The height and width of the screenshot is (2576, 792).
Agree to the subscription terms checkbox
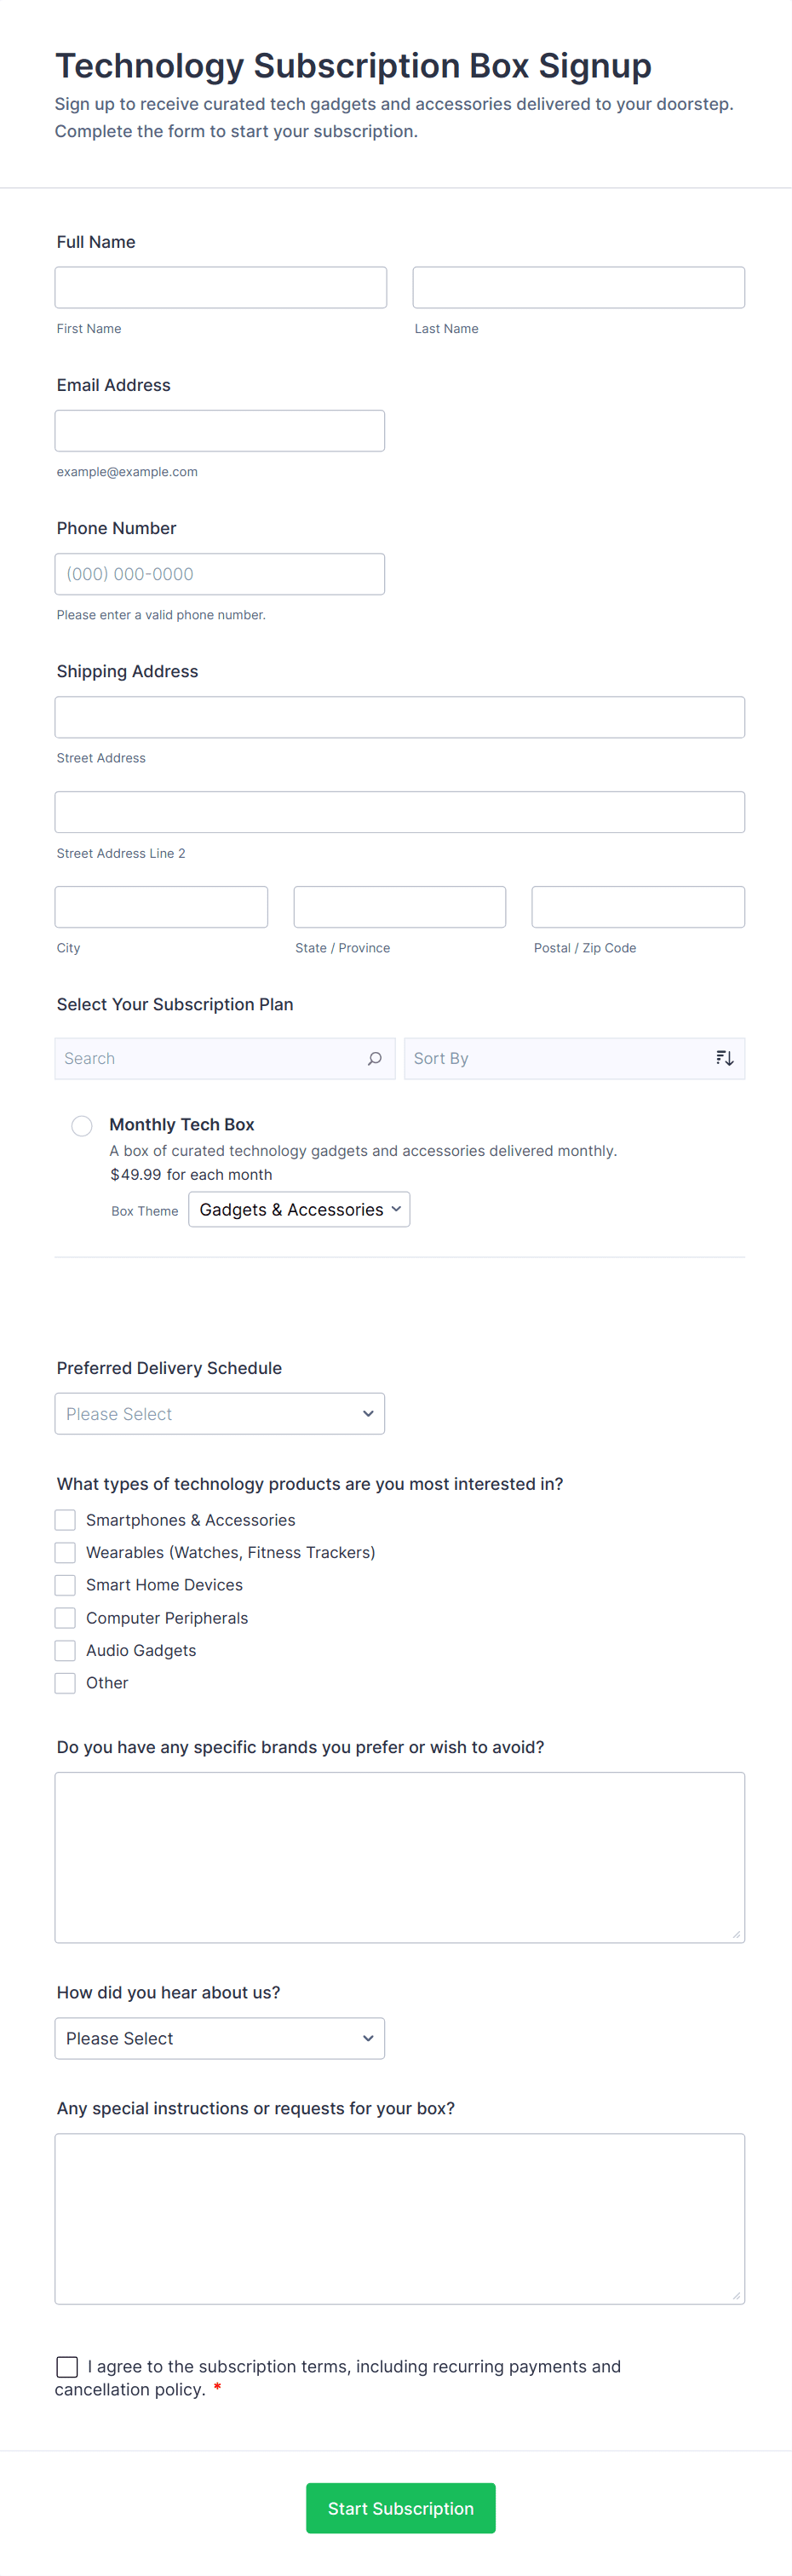67,2366
